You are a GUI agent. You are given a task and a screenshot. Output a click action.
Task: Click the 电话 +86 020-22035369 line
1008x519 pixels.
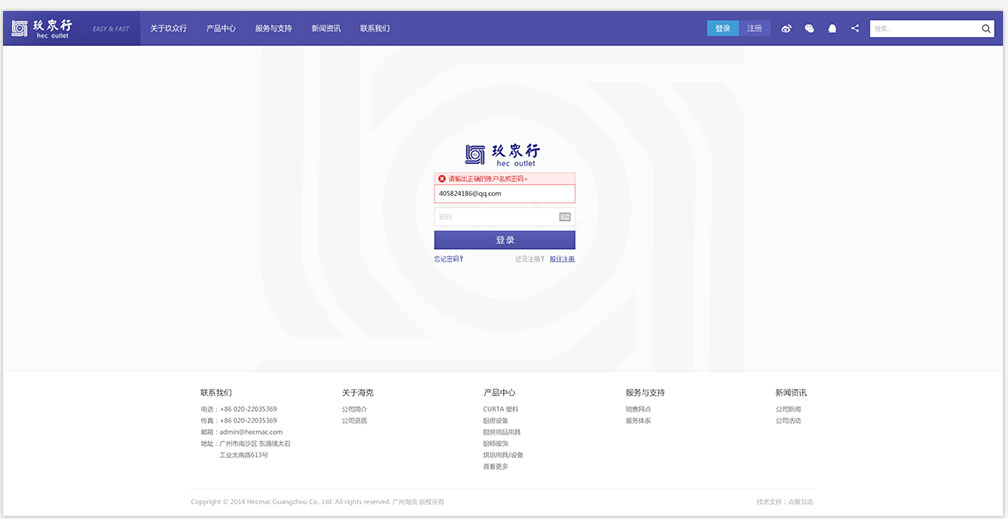(x=238, y=409)
